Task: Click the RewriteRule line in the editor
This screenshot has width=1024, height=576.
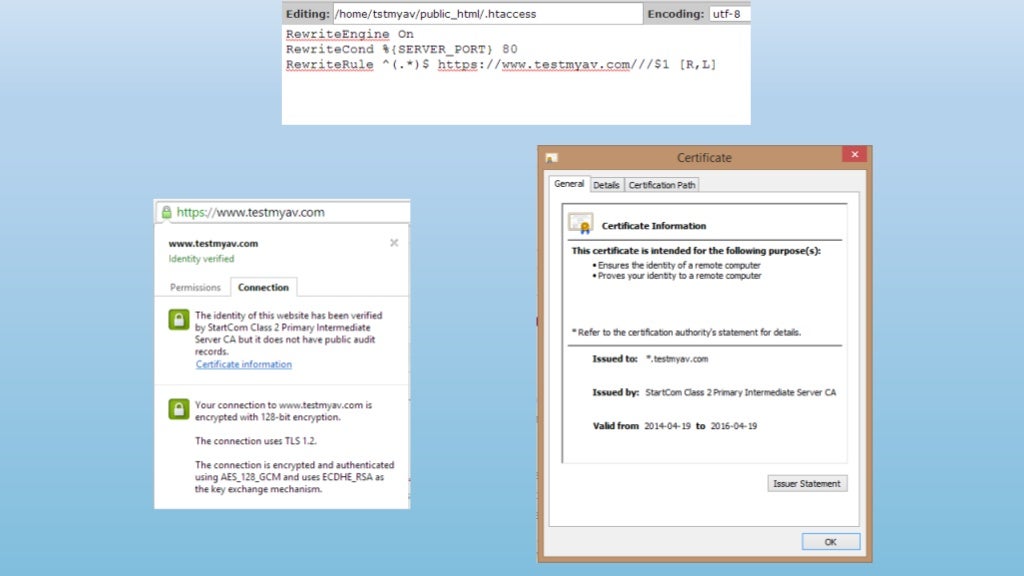Action: pos(501,65)
